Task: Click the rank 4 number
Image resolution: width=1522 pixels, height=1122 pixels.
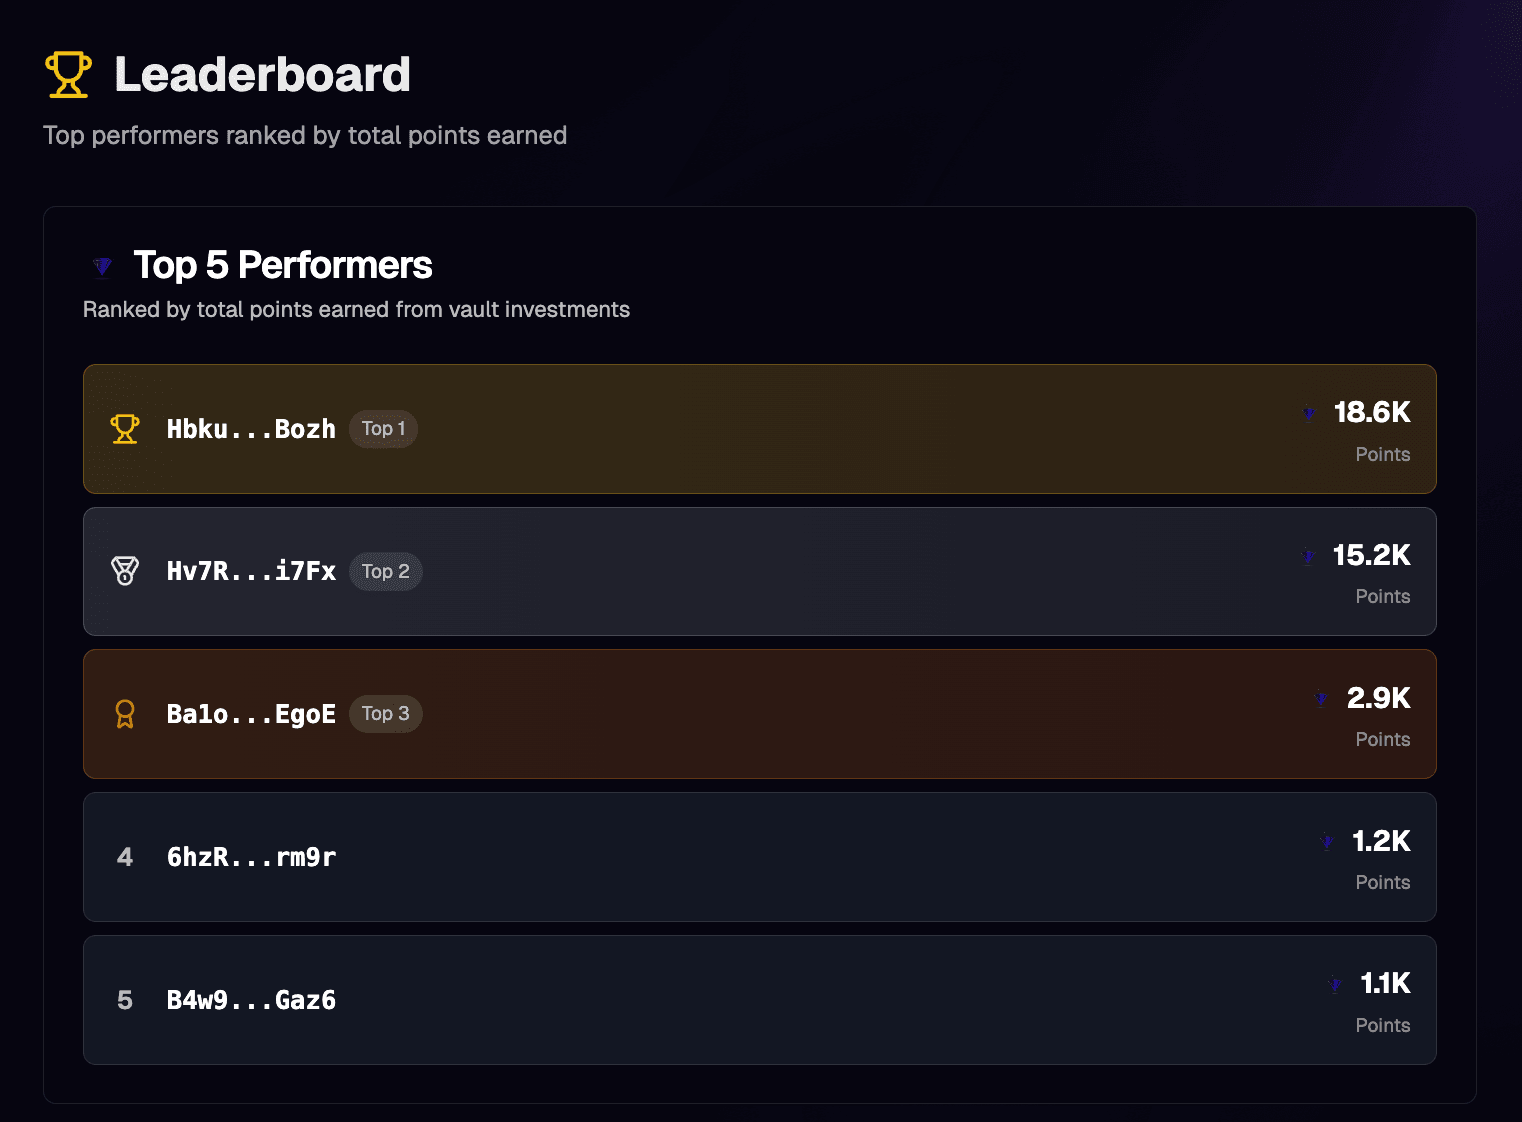Action: point(125,857)
